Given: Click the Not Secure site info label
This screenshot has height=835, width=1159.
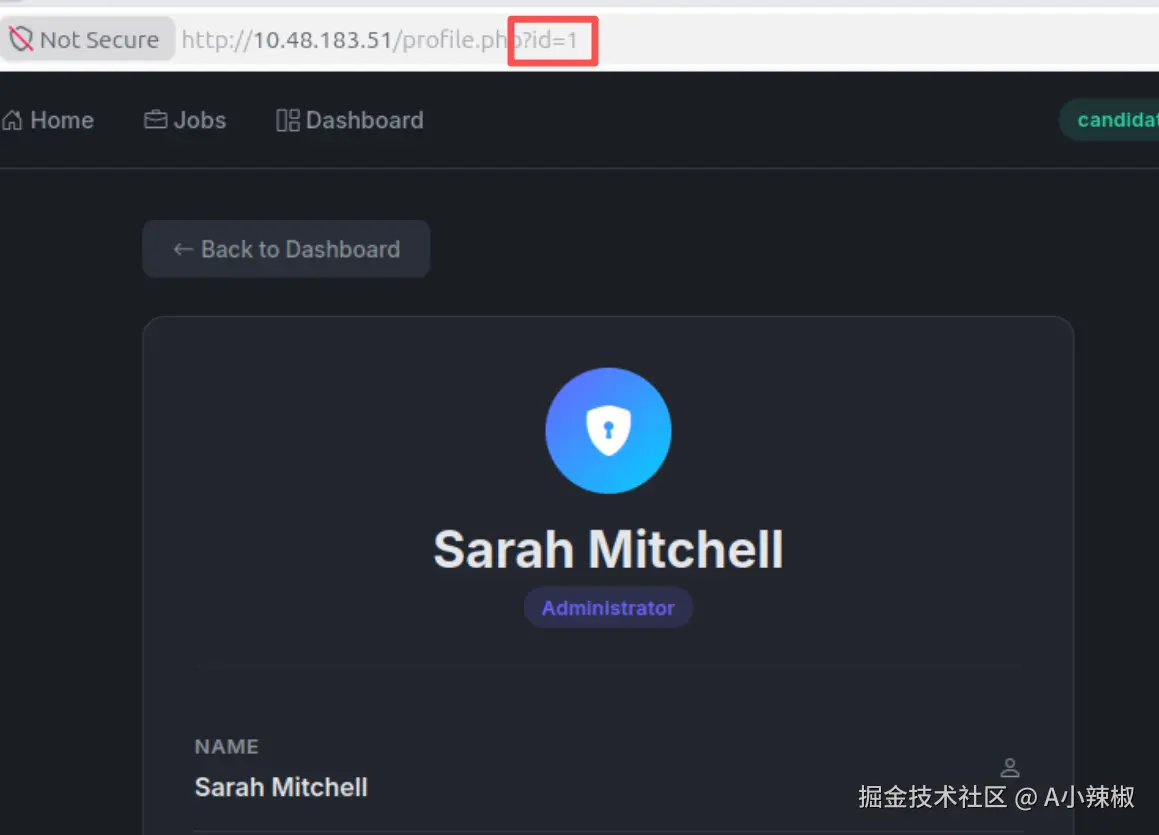Looking at the screenshot, I should click(86, 39).
